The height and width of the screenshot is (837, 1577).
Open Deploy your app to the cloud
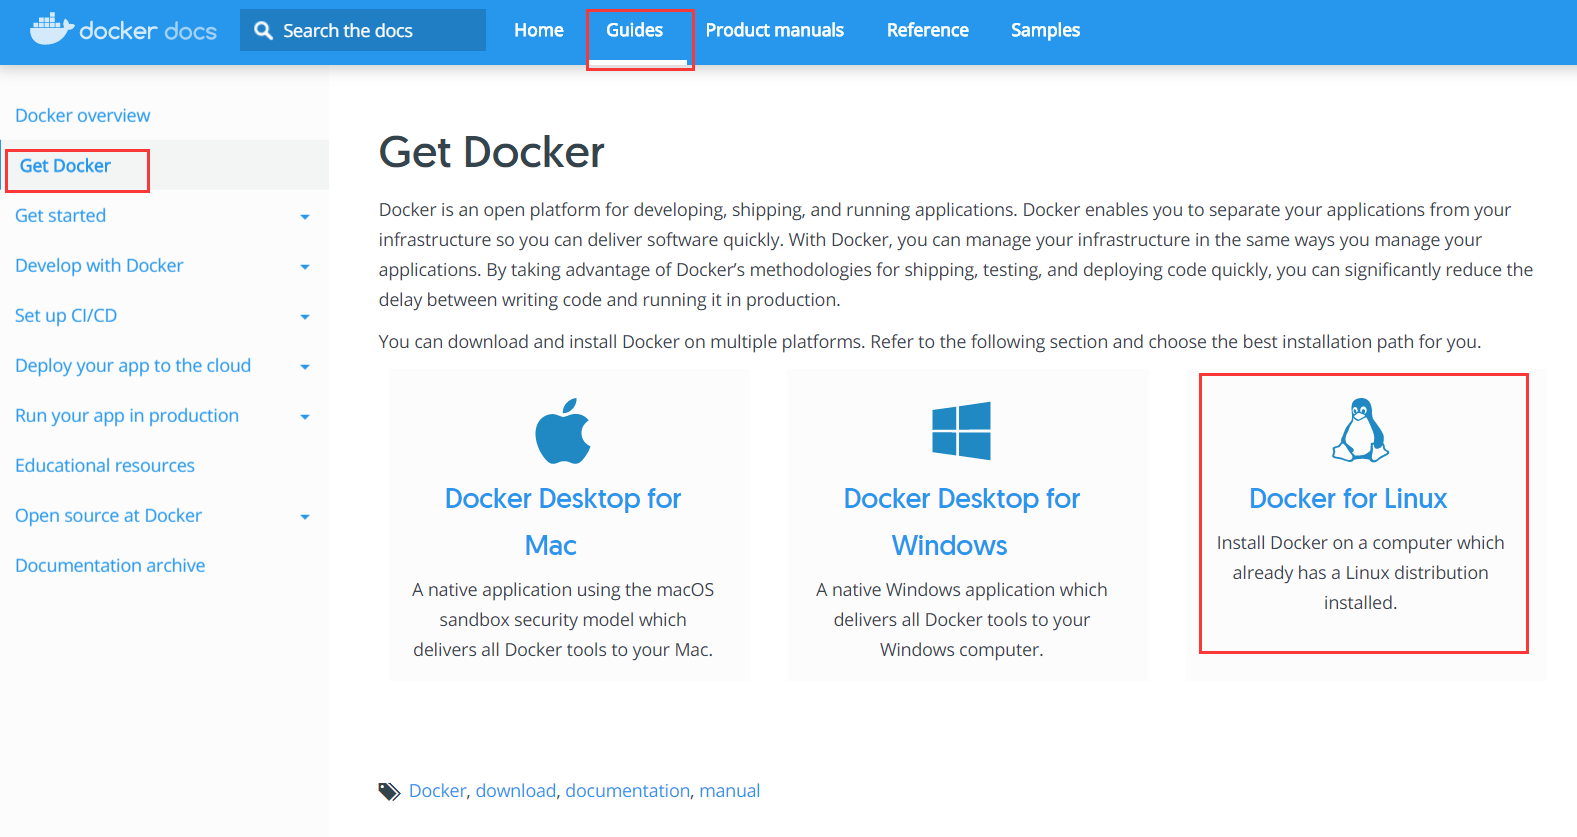pos(133,366)
